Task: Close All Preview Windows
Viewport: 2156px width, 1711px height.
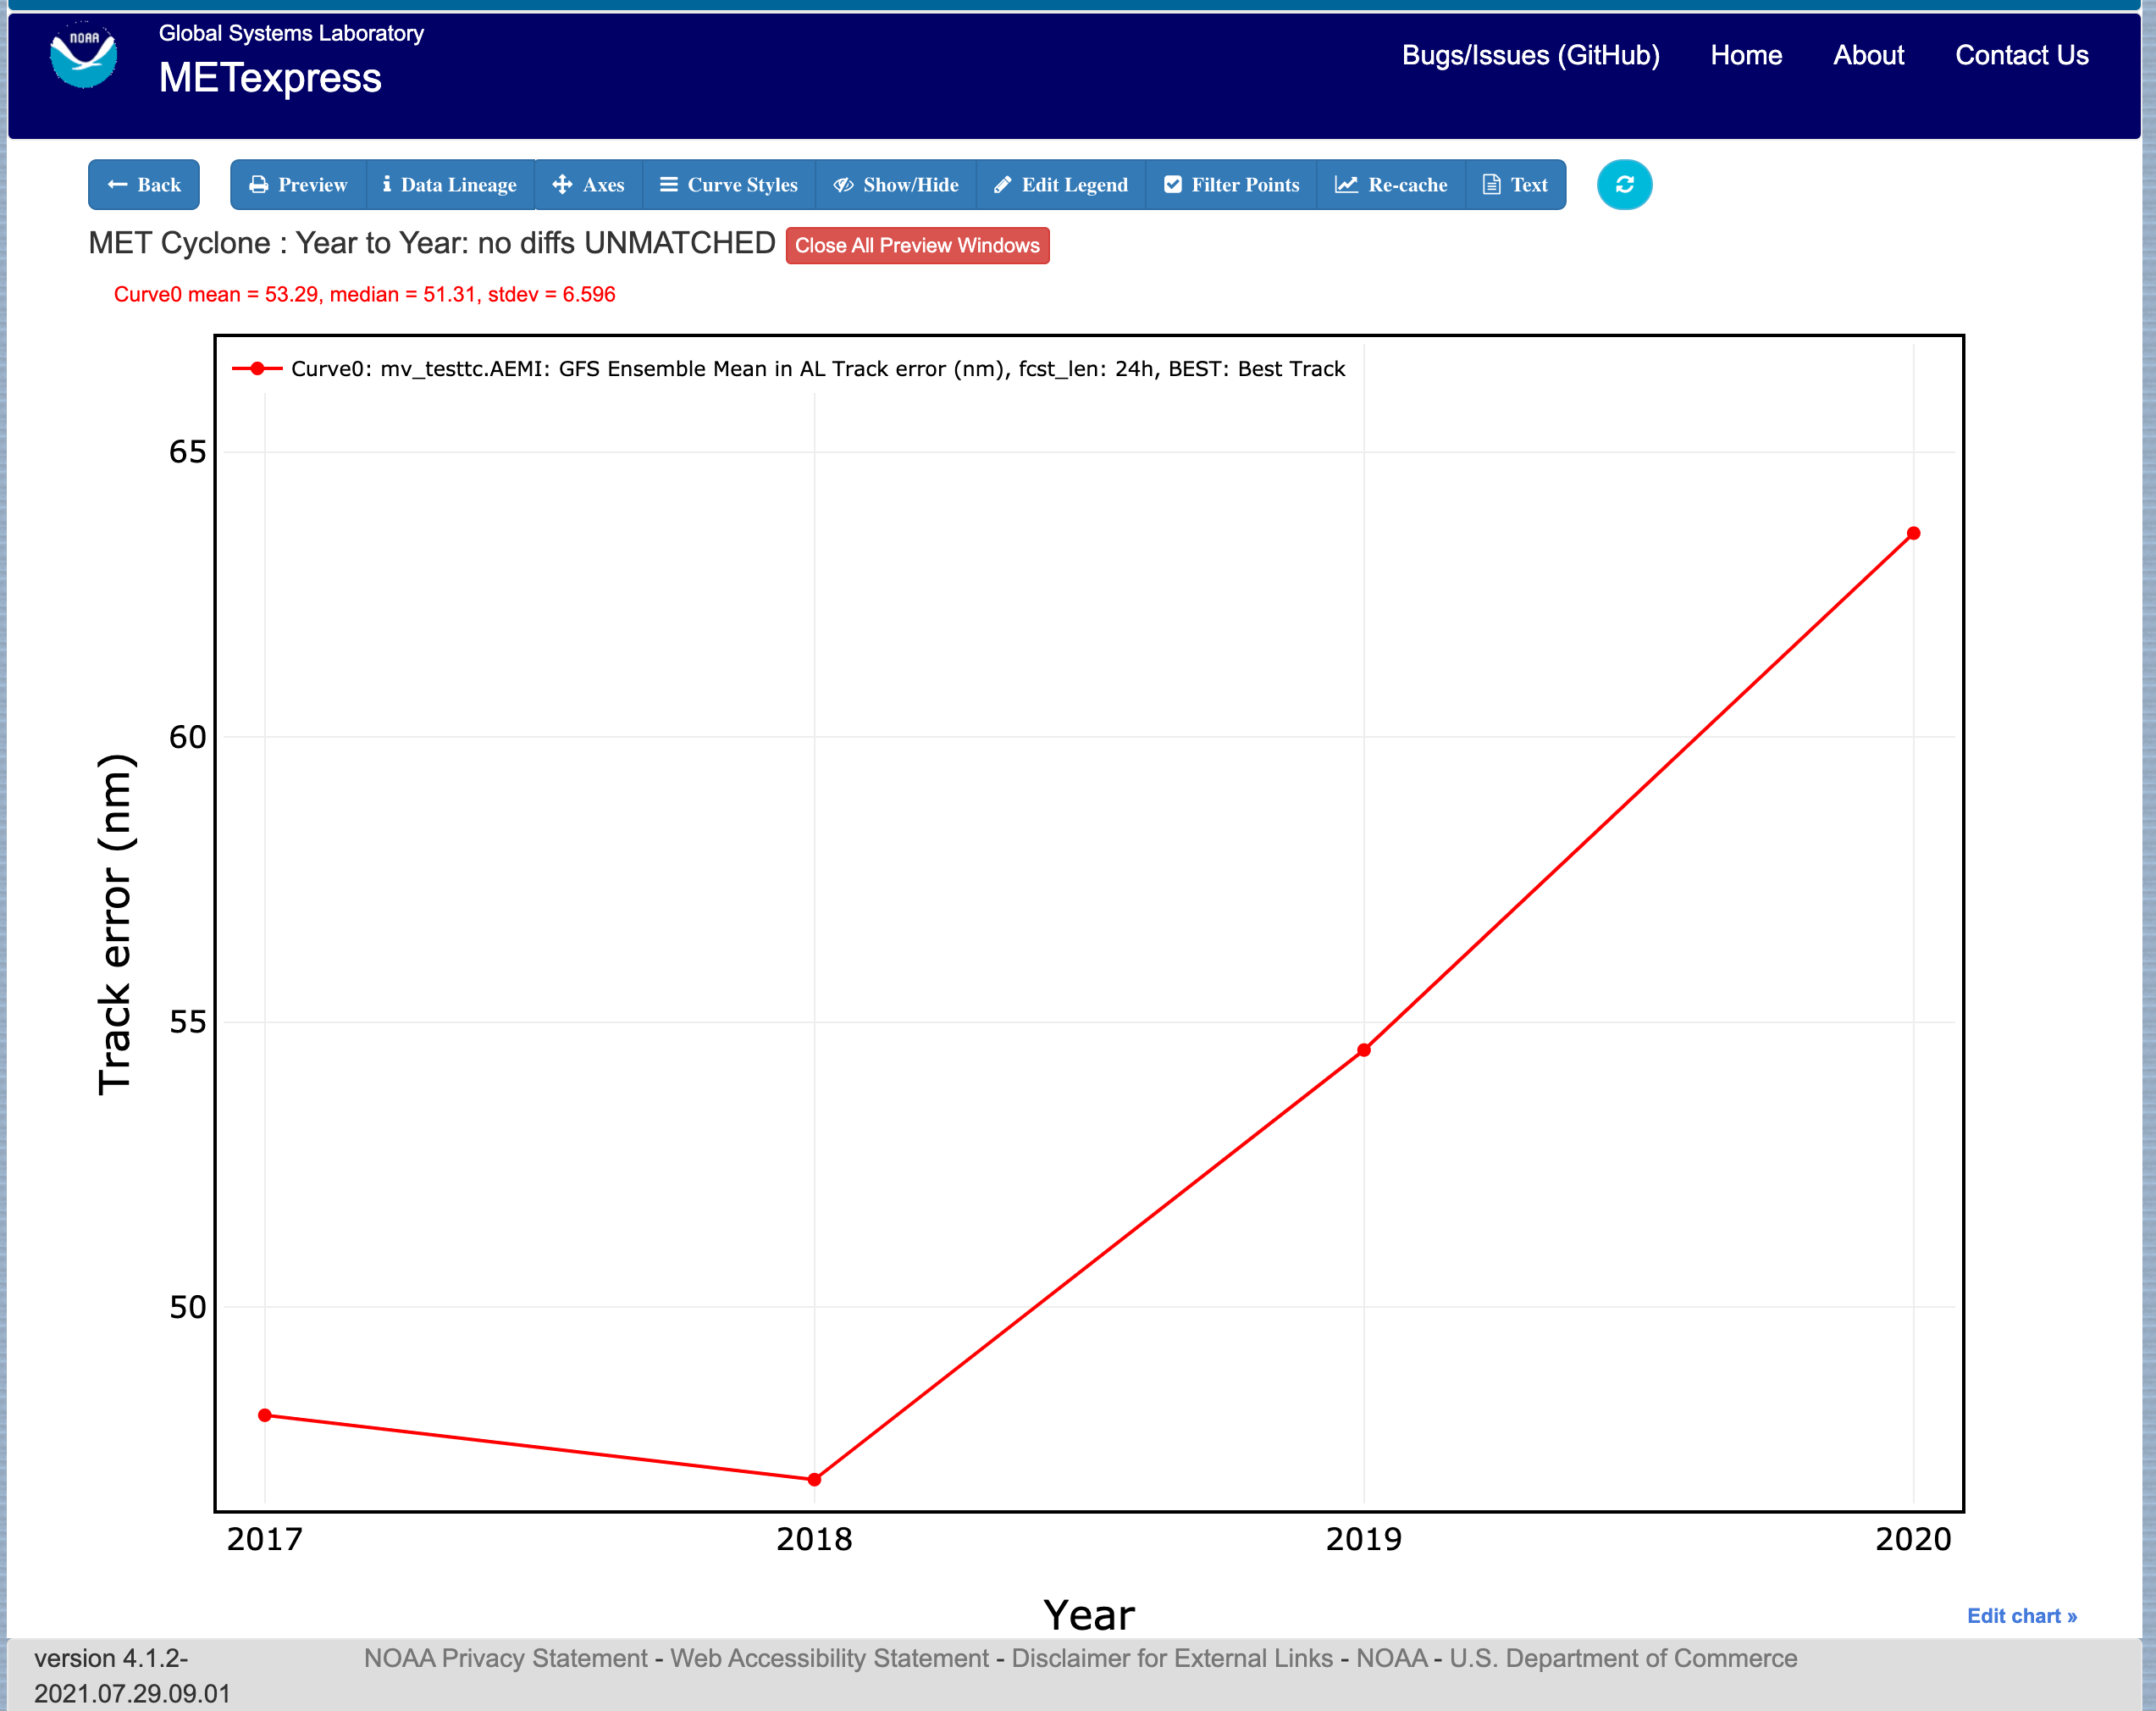Action: [917, 246]
